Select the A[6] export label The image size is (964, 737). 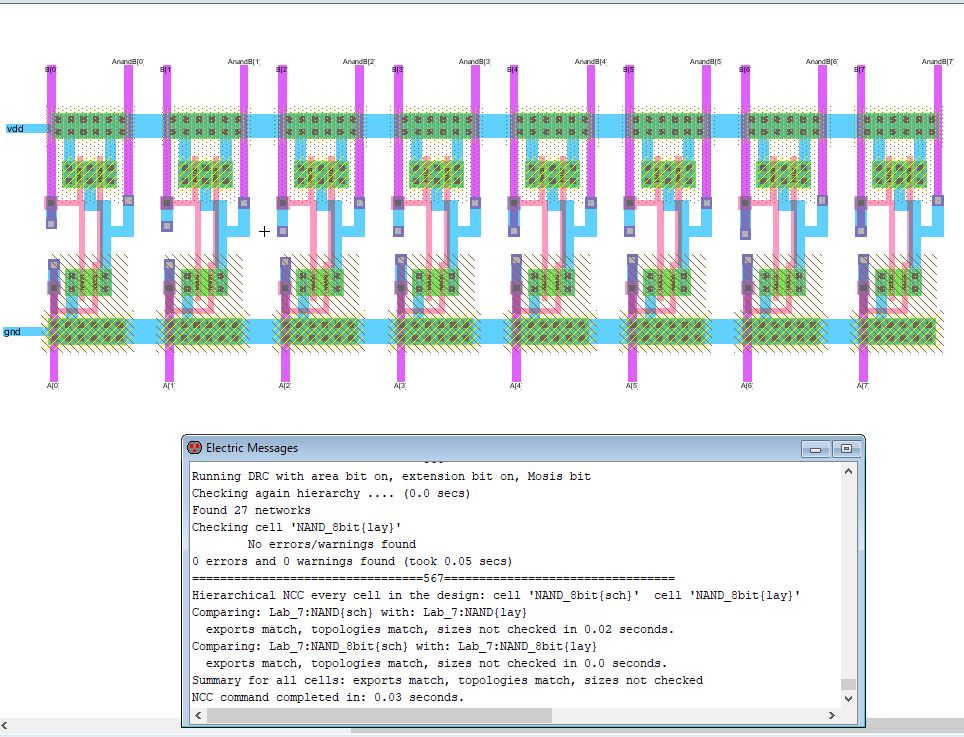point(746,386)
